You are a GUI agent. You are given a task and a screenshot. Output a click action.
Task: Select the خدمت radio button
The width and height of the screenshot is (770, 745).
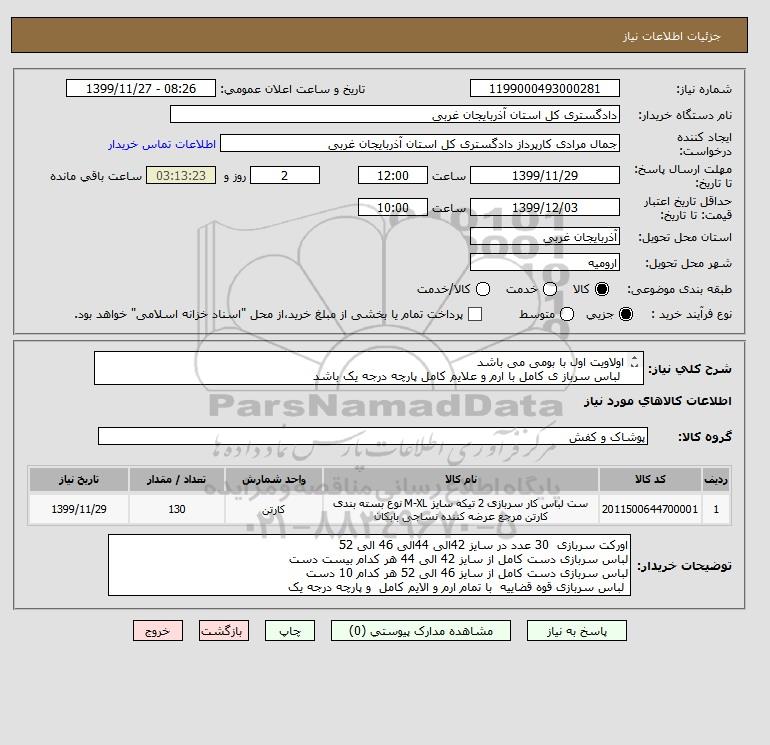(x=550, y=289)
